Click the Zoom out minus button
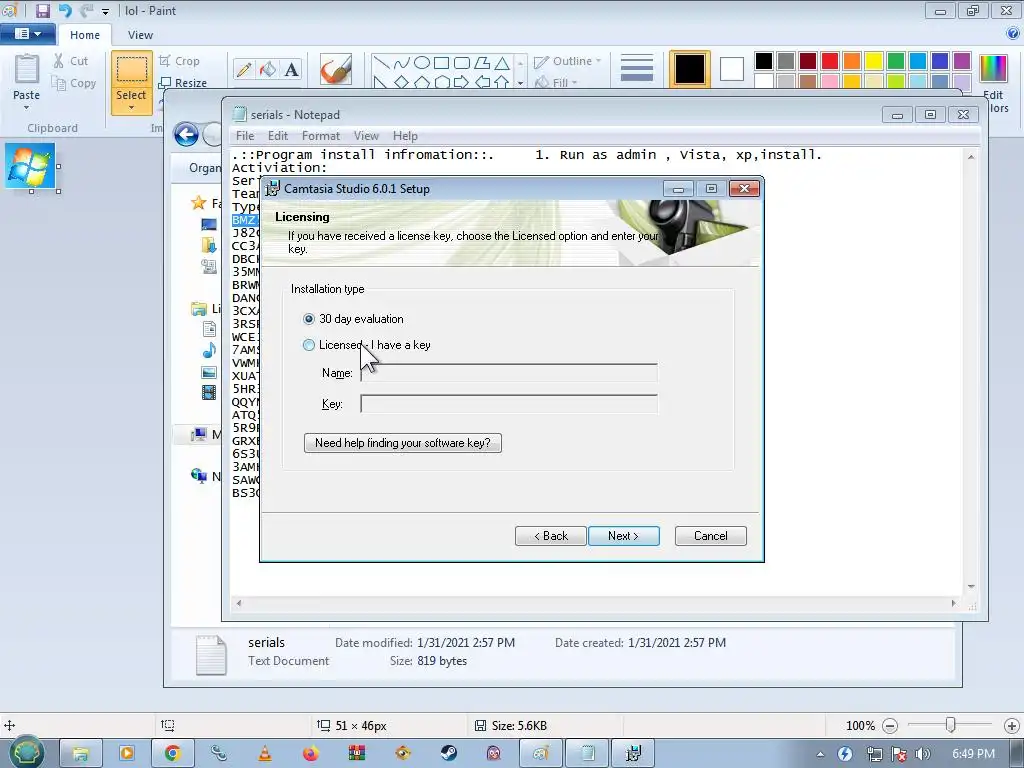The width and height of the screenshot is (1024, 768). point(889,726)
